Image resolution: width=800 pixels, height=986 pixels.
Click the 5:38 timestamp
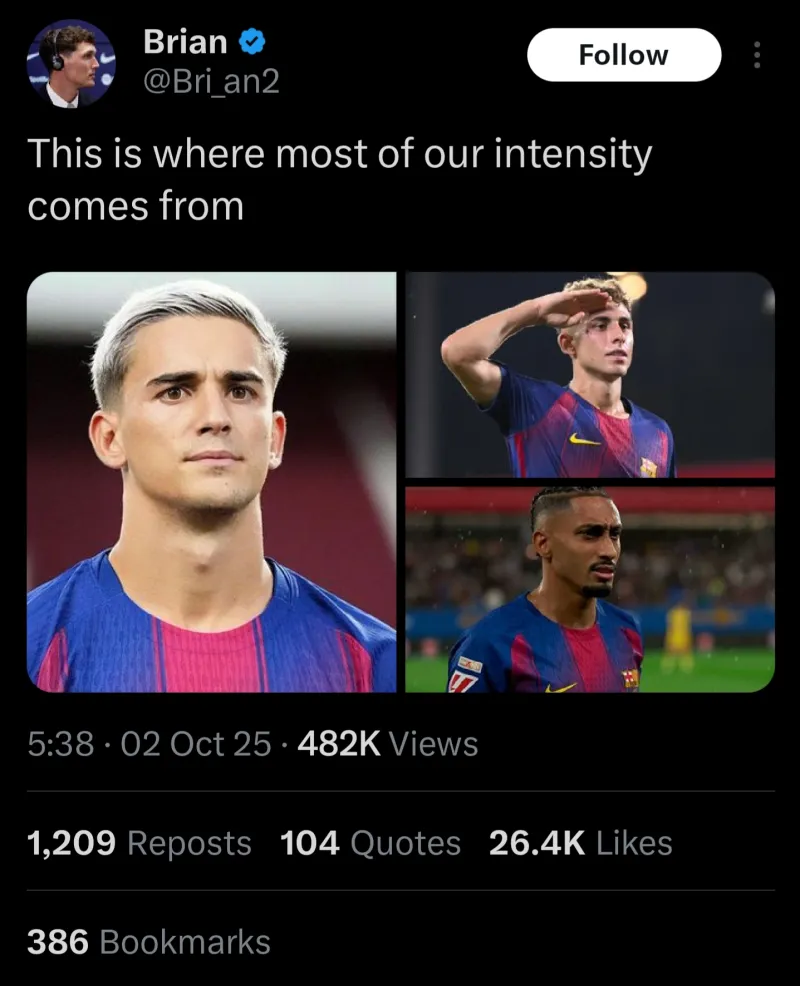point(61,744)
